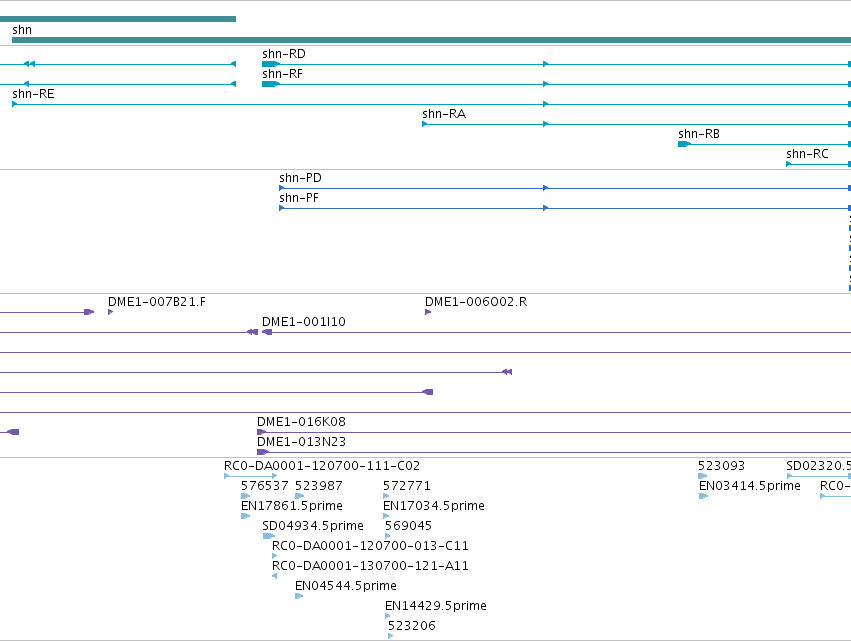Select the EN03414.5prime label
This screenshot has height=641, width=851.
pyautogui.click(x=750, y=486)
